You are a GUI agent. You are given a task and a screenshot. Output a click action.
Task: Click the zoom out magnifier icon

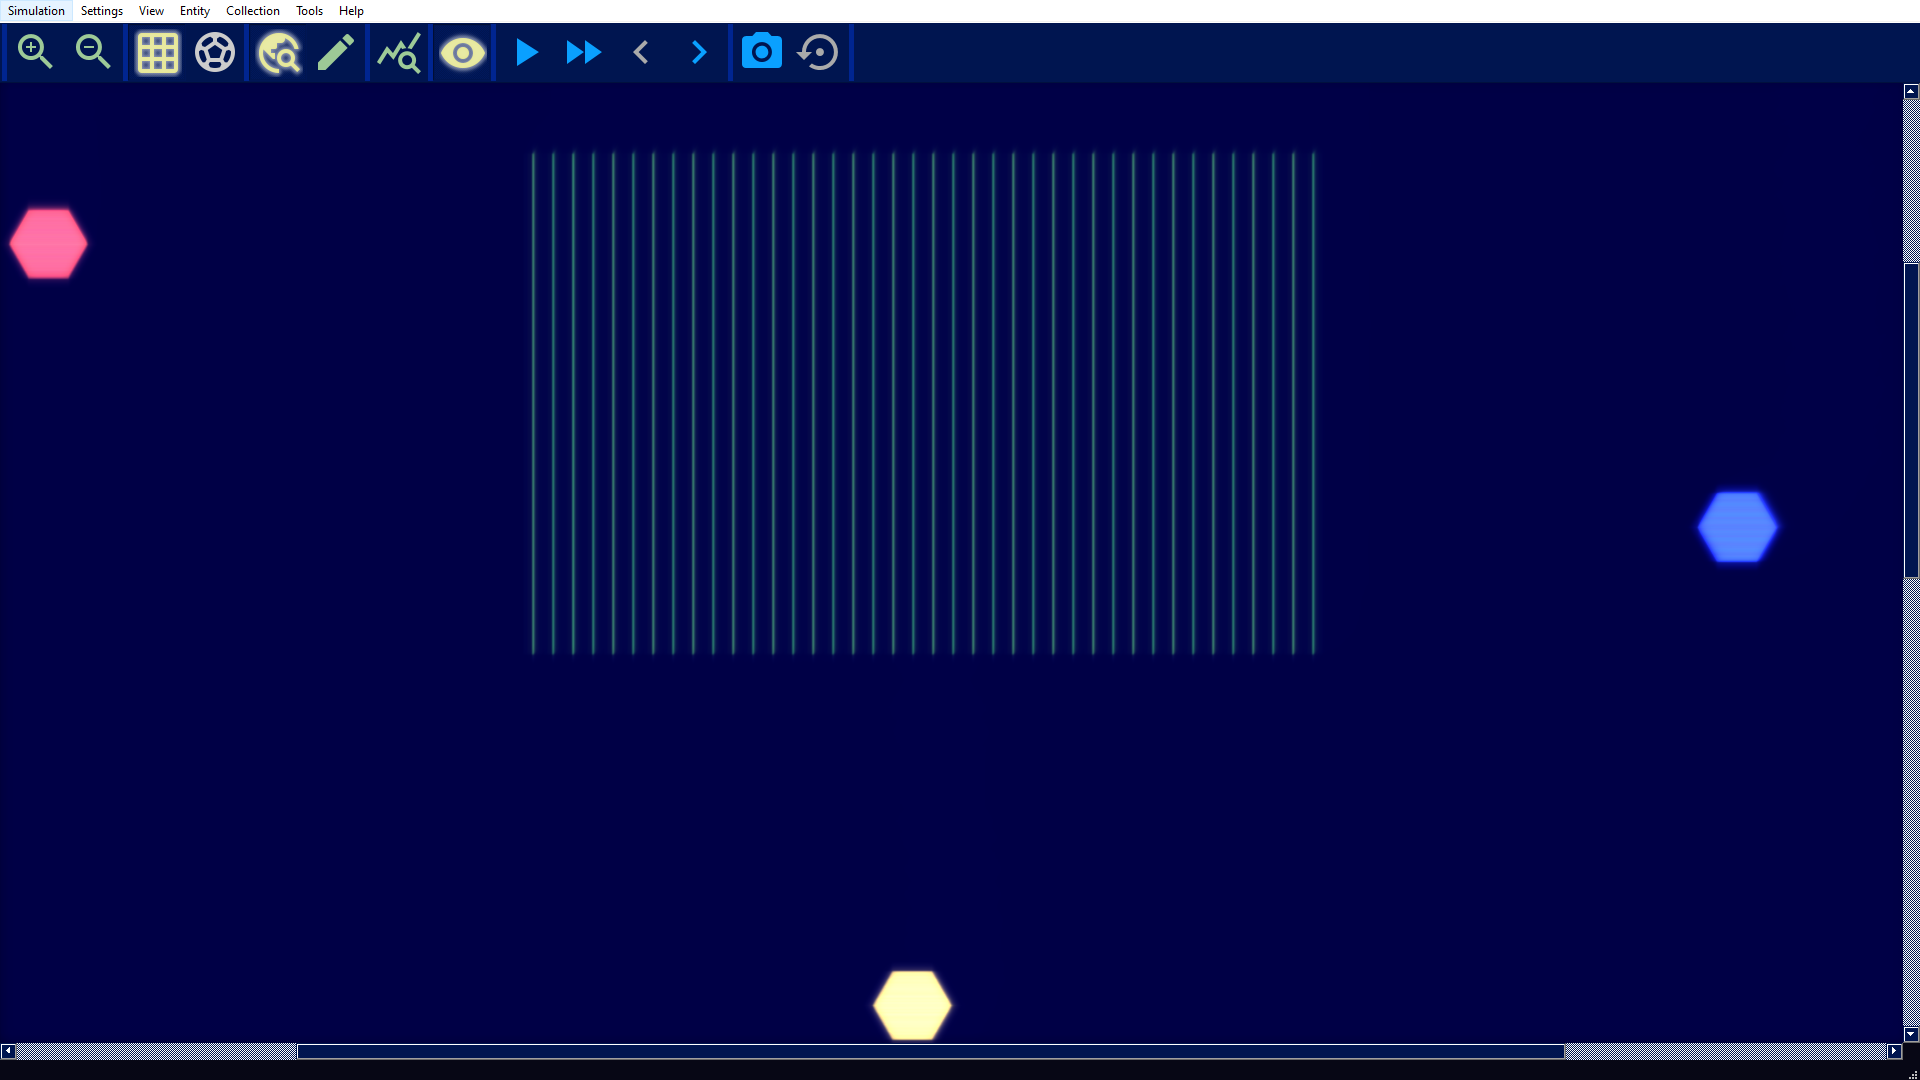point(93,52)
